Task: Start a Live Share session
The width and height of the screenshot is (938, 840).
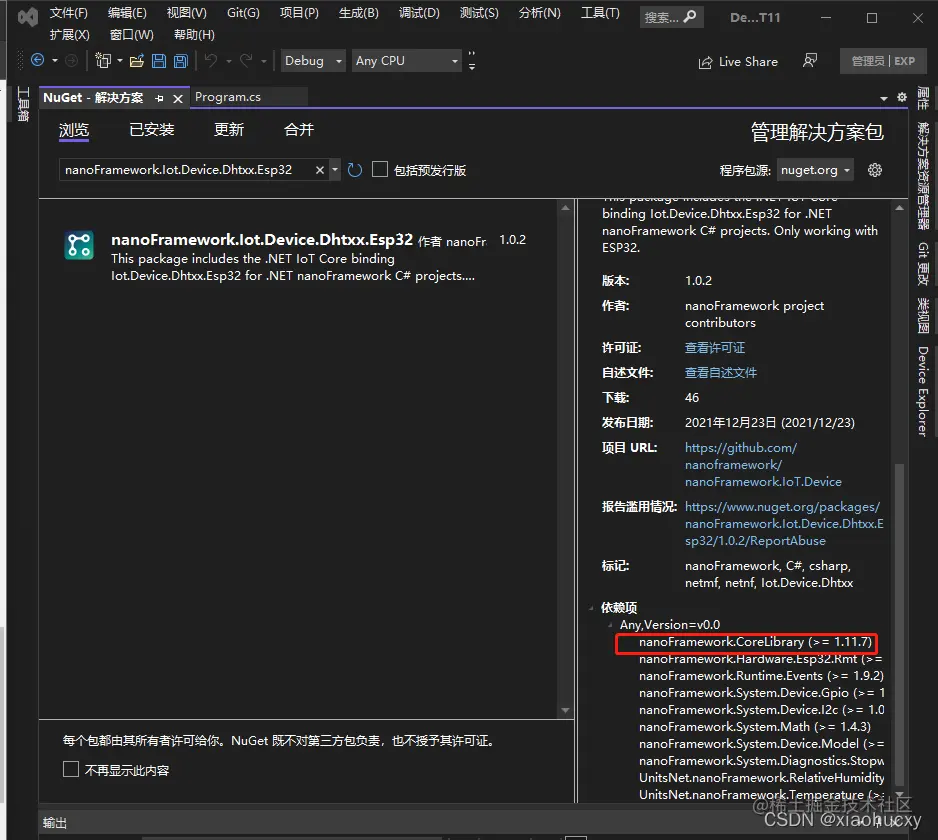Action: 738,62
